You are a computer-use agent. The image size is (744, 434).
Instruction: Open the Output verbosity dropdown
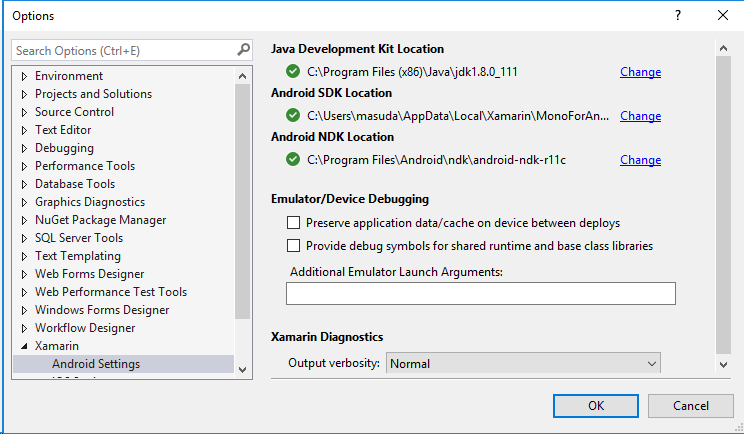[524, 364]
